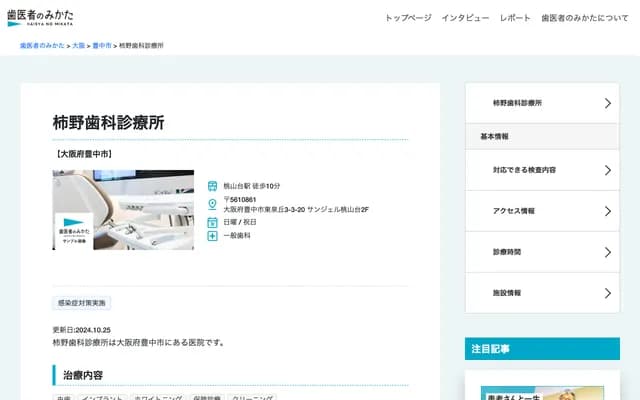Click the 柿野歯科診療所 page heading

[109, 122]
